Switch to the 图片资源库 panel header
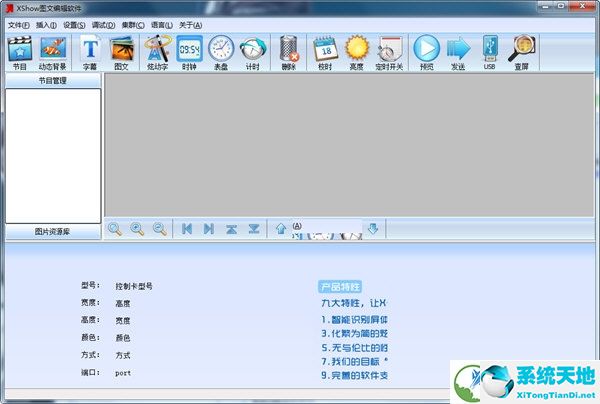 (x=53, y=231)
